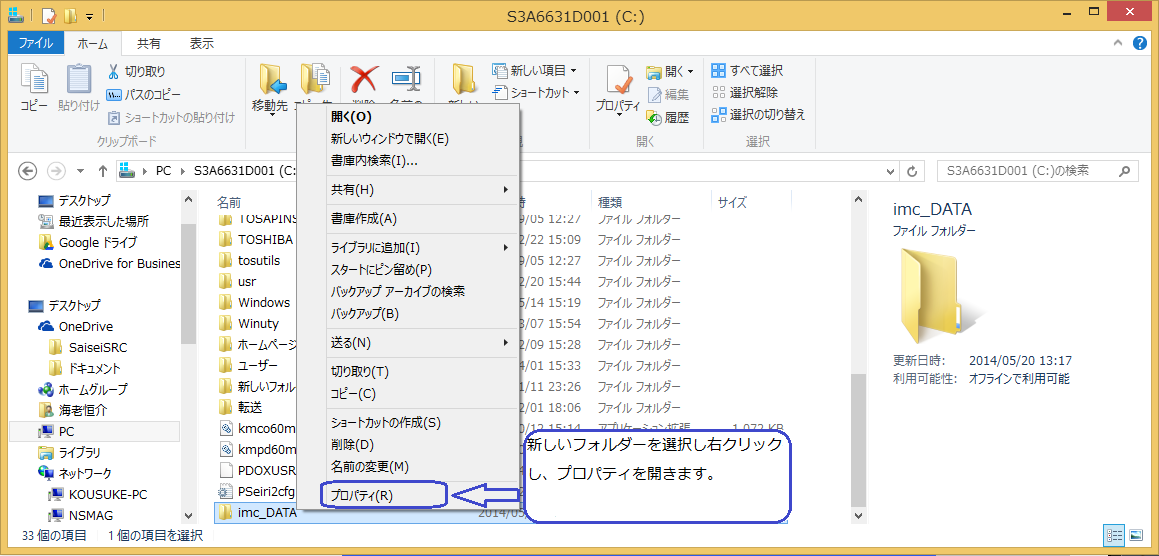1159x556 pixels.
Task: Go up one folder level arrow
Action: tap(103, 171)
